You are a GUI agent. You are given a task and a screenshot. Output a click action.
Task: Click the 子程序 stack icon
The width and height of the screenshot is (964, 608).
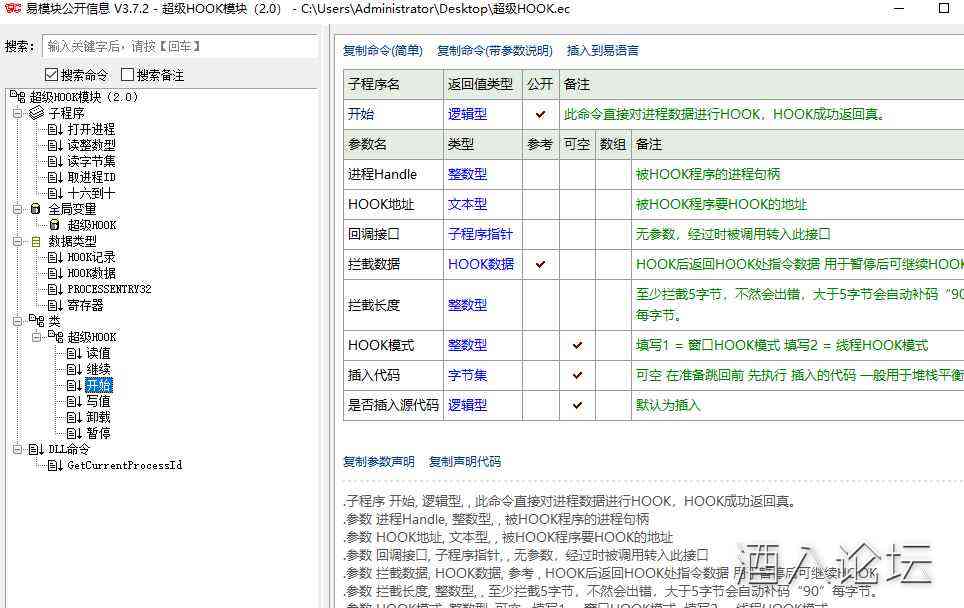[x=36, y=113]
